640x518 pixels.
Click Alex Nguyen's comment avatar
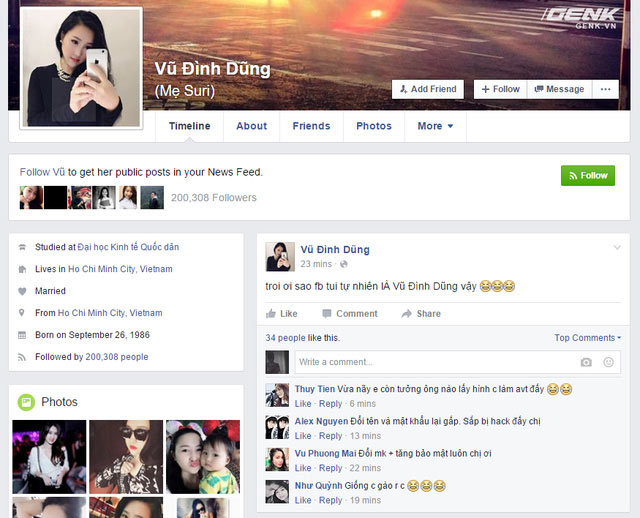[x=277, y=427]
